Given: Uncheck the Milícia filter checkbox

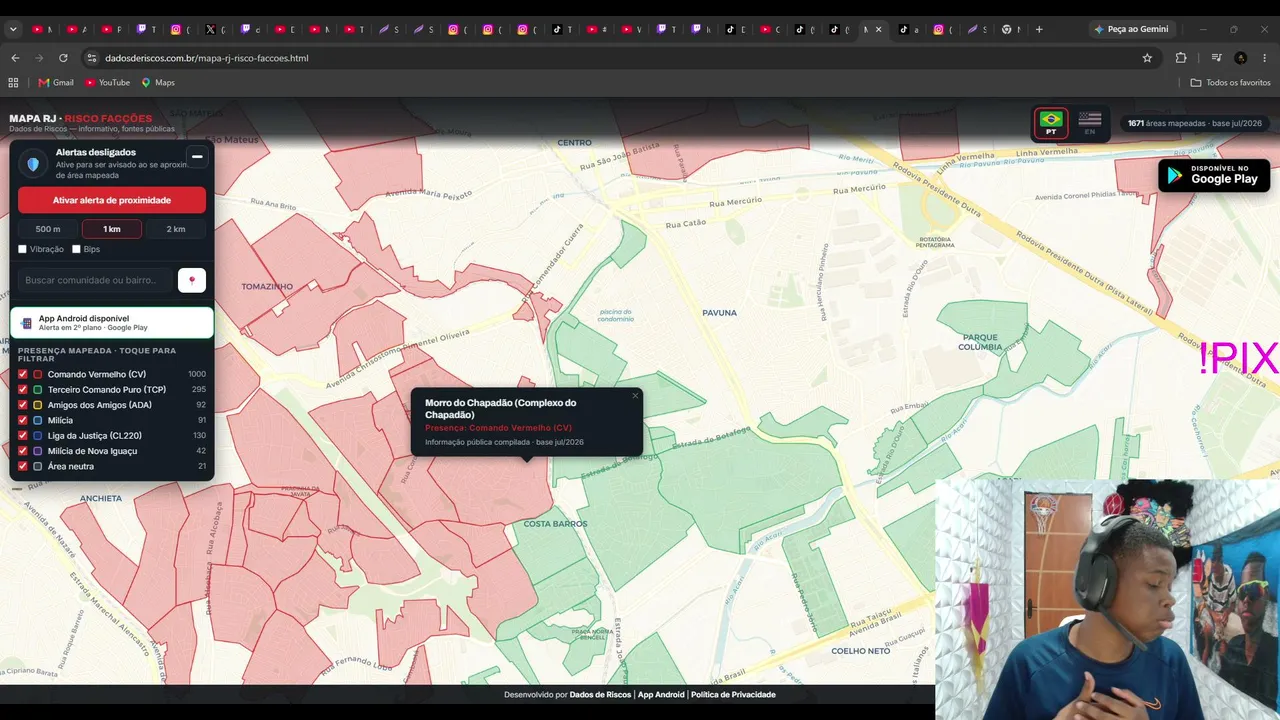Looking at the screenshot, I should point(23,420).
